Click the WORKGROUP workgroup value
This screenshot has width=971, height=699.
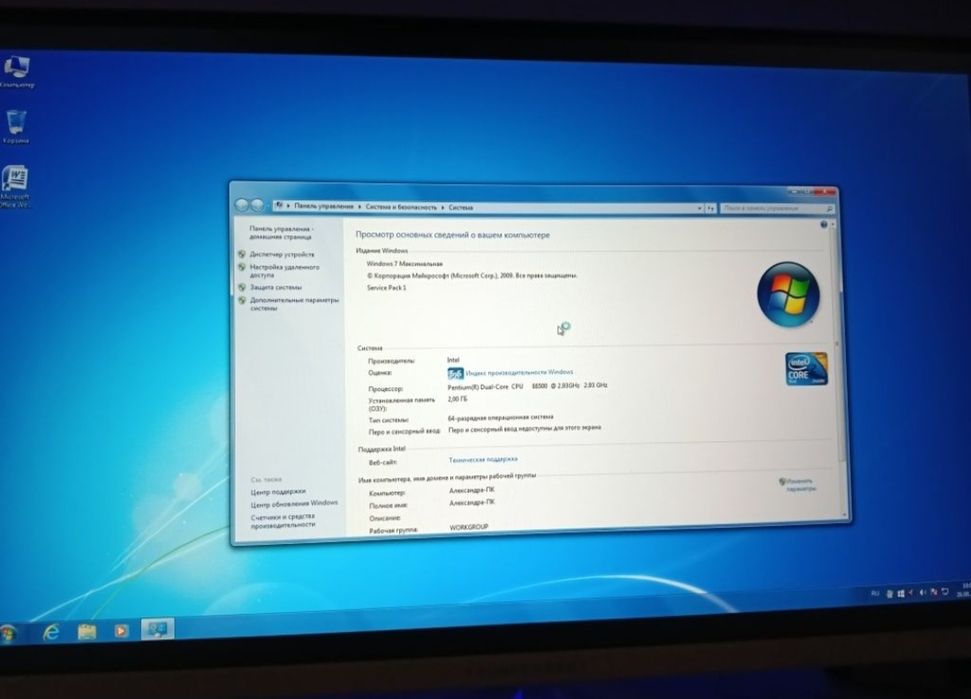click(469, 527)
